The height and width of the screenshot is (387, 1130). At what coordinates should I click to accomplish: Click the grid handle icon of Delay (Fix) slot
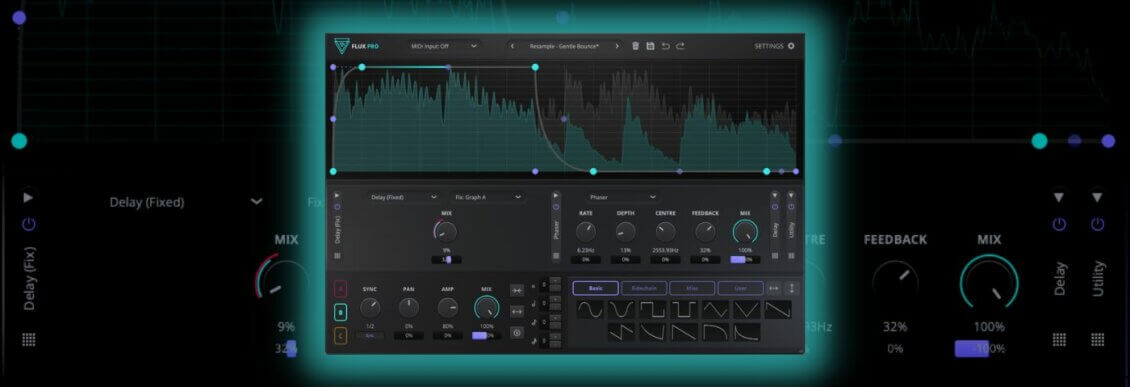coord(337,255)
